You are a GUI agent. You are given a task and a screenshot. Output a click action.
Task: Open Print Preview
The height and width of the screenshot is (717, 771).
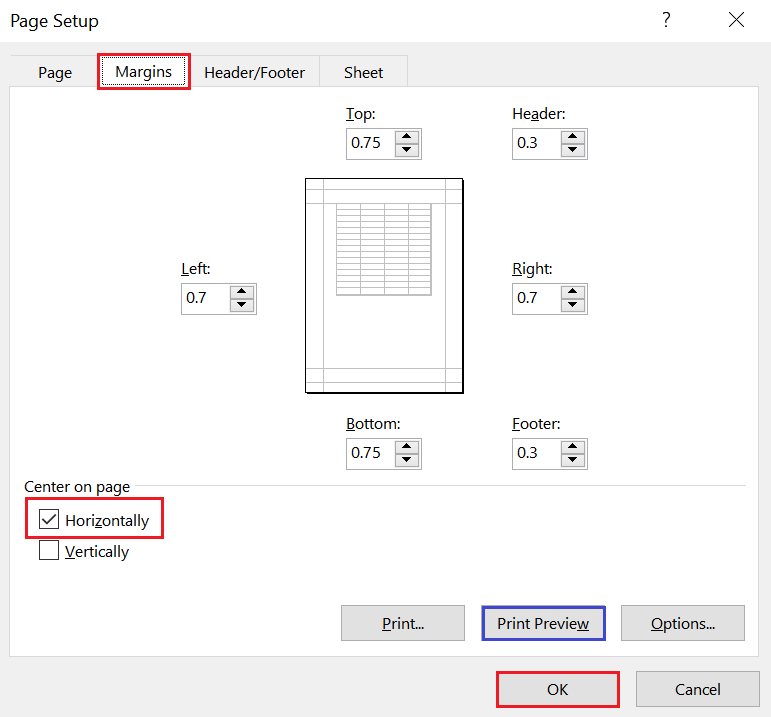click(543, 623)
